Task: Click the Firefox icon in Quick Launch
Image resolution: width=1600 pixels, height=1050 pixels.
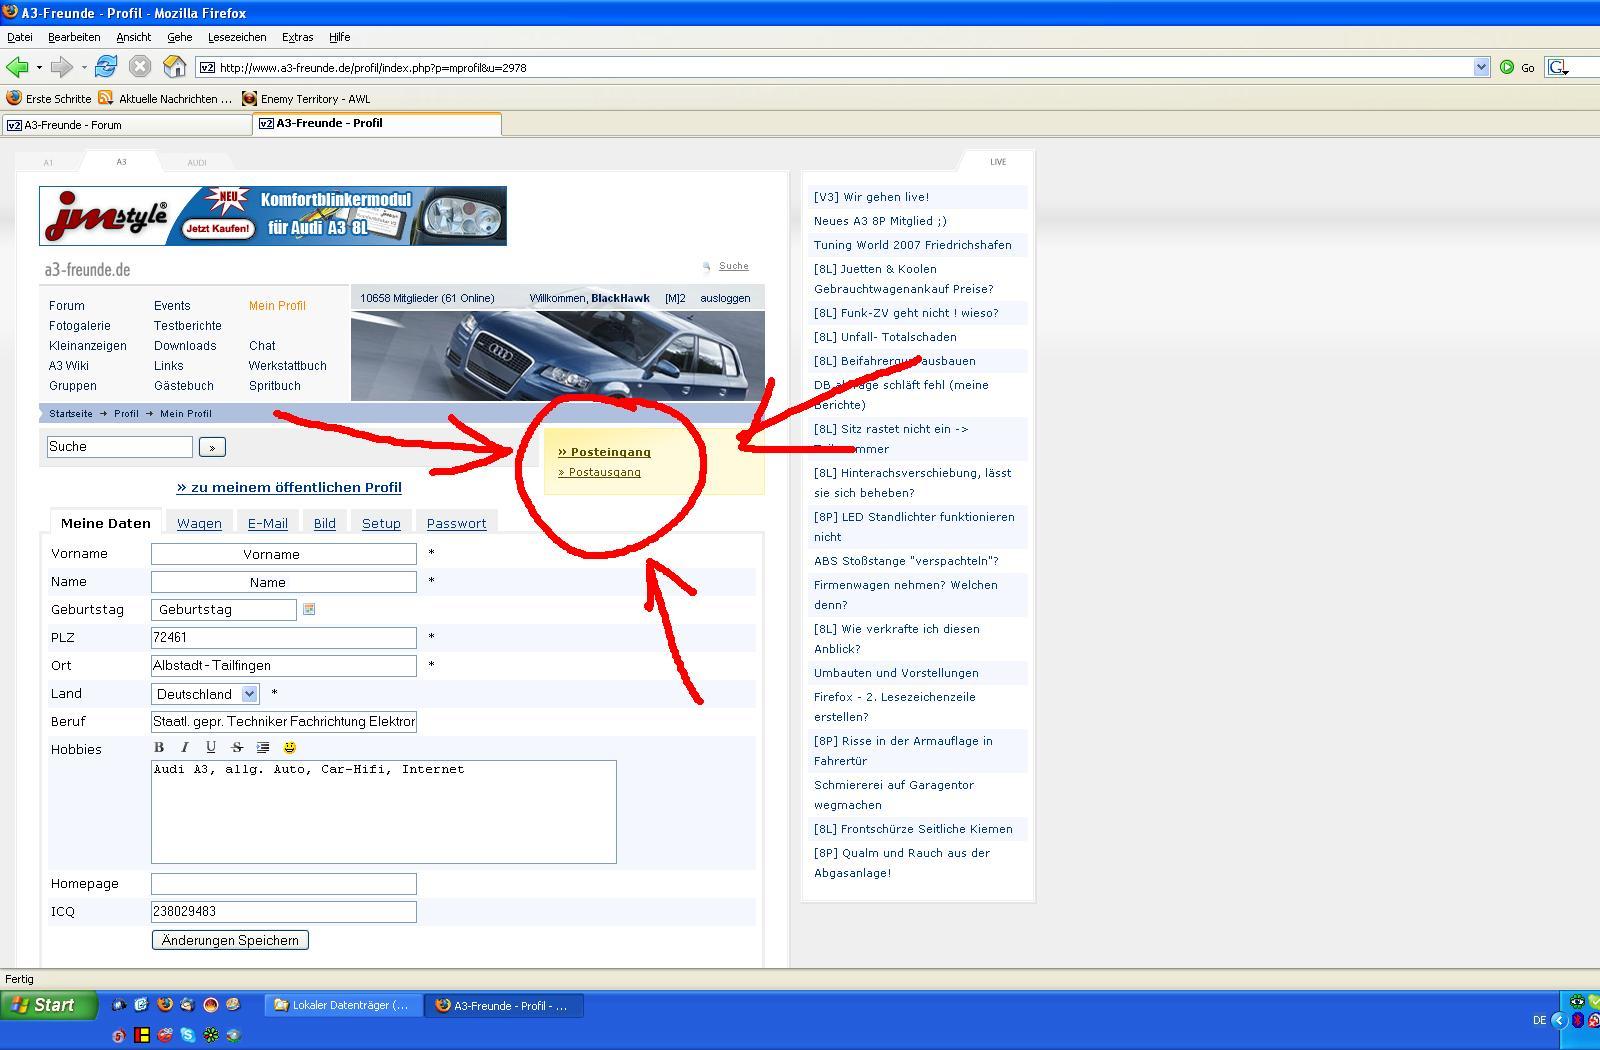Action: (165, 1004)
